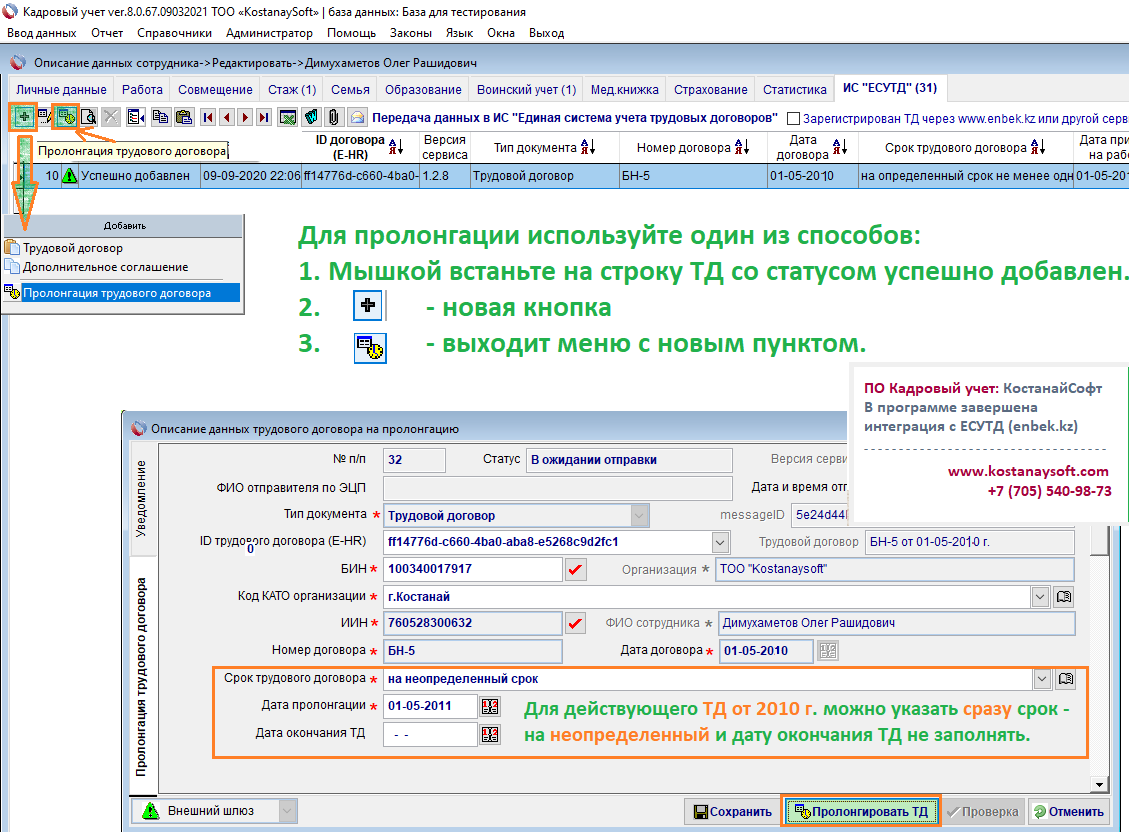Click the red checkmark next to ИИН field

pos(575,623)
